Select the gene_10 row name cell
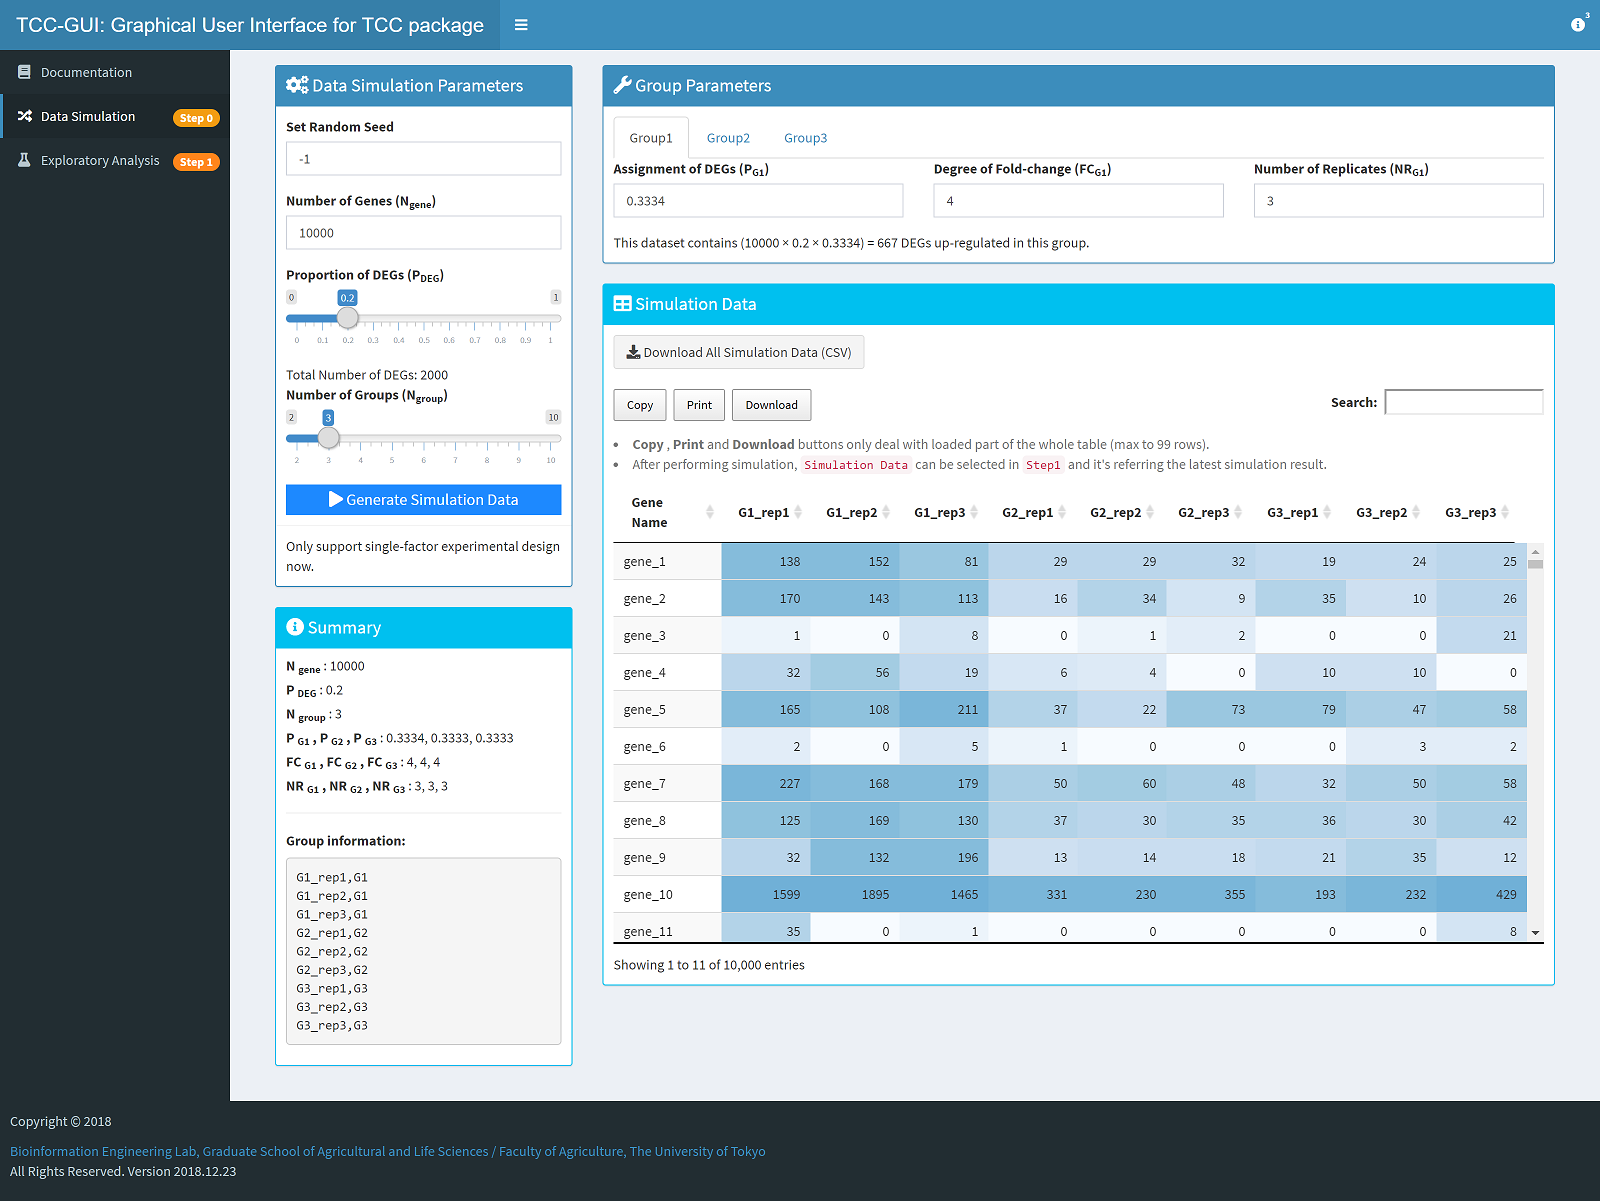Screen dimensions: 1600x1201 pos(667,894)
